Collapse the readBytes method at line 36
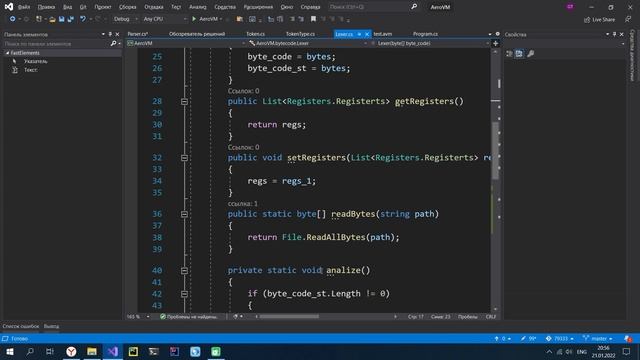The image size is (640, 360). 184,214
